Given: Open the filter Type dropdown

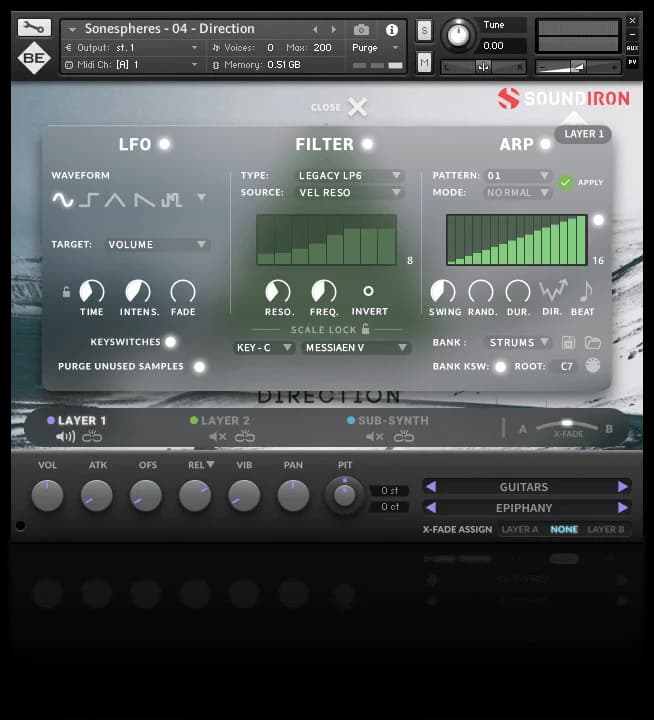Looking at the screenshot, I should coord(350,176).
